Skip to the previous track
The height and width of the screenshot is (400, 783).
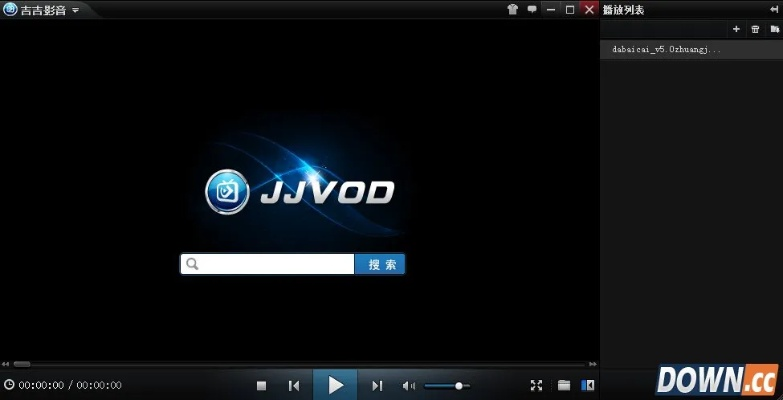[x=294, y=385]
